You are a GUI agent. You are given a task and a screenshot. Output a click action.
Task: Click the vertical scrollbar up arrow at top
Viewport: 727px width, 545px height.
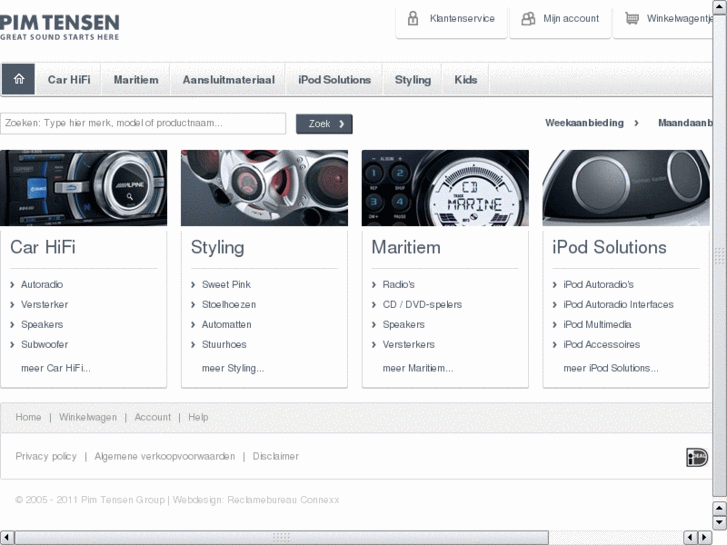point(720,7)
